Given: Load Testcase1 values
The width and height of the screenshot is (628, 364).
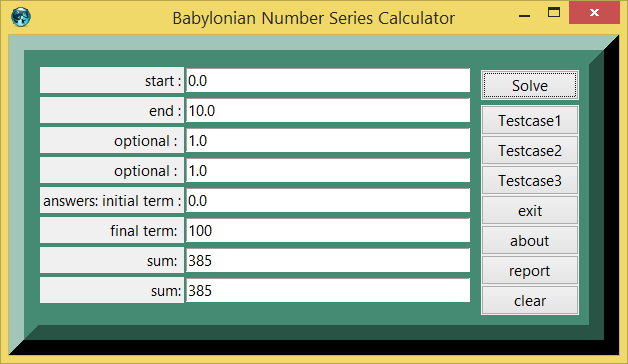Looking at the screenshot, I should [x=529, y=121].
